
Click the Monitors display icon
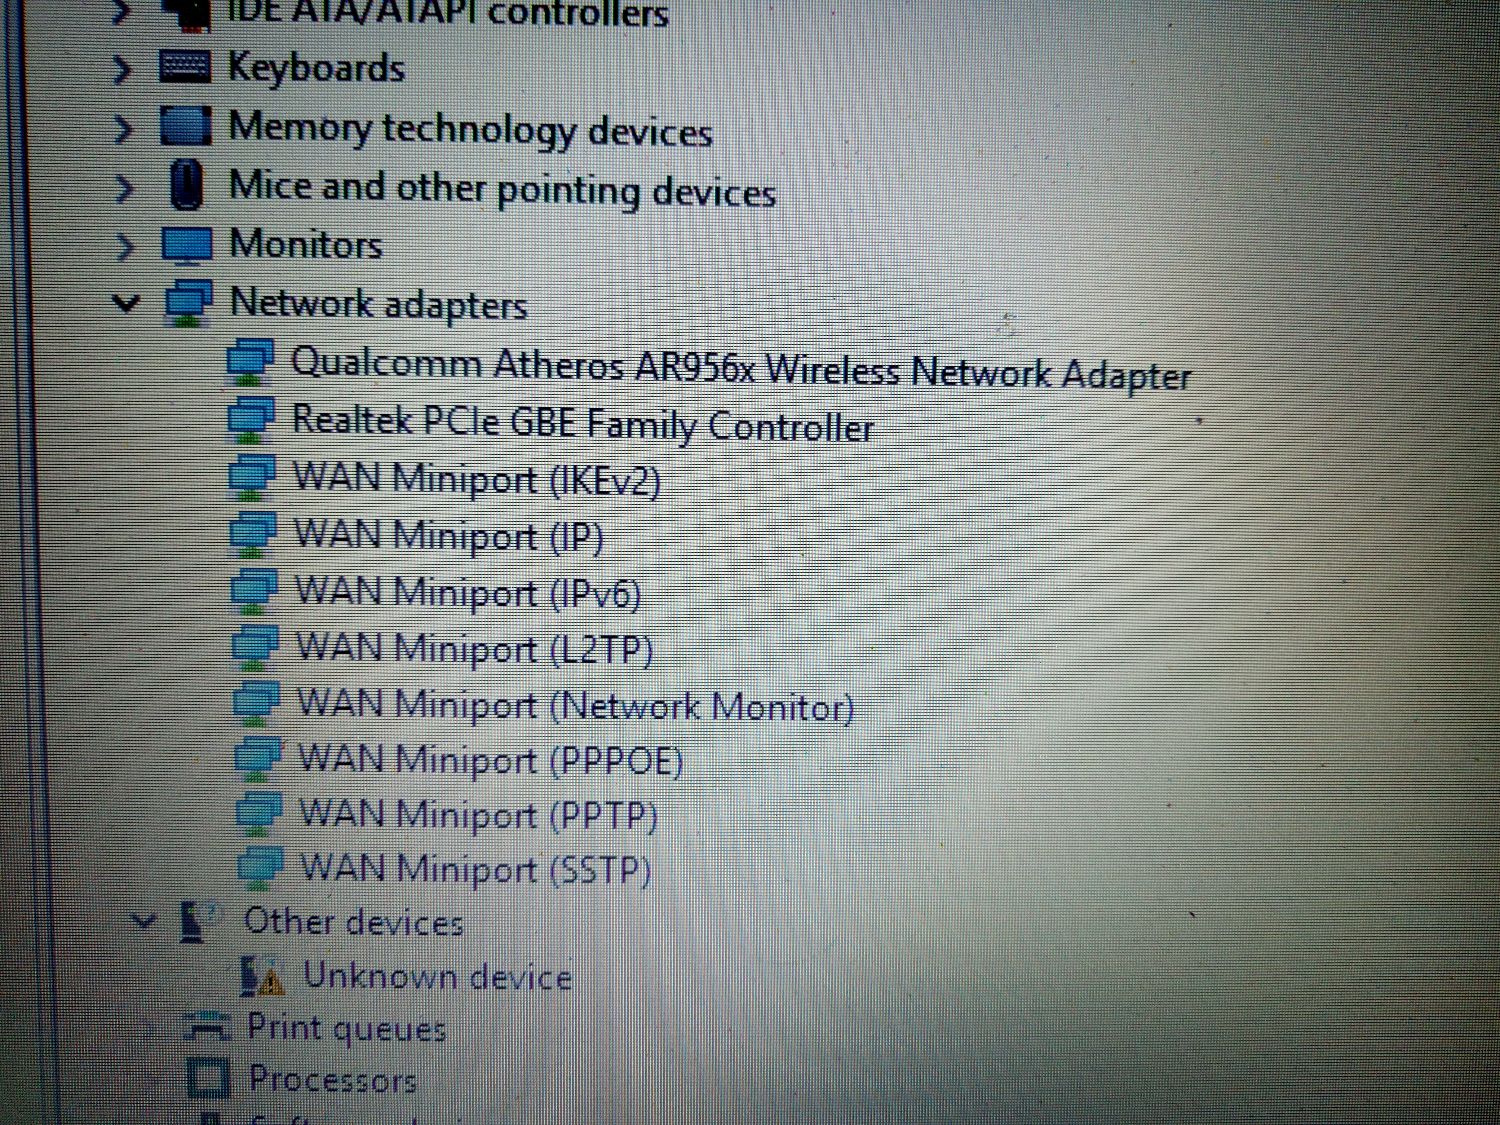point(187,246)
